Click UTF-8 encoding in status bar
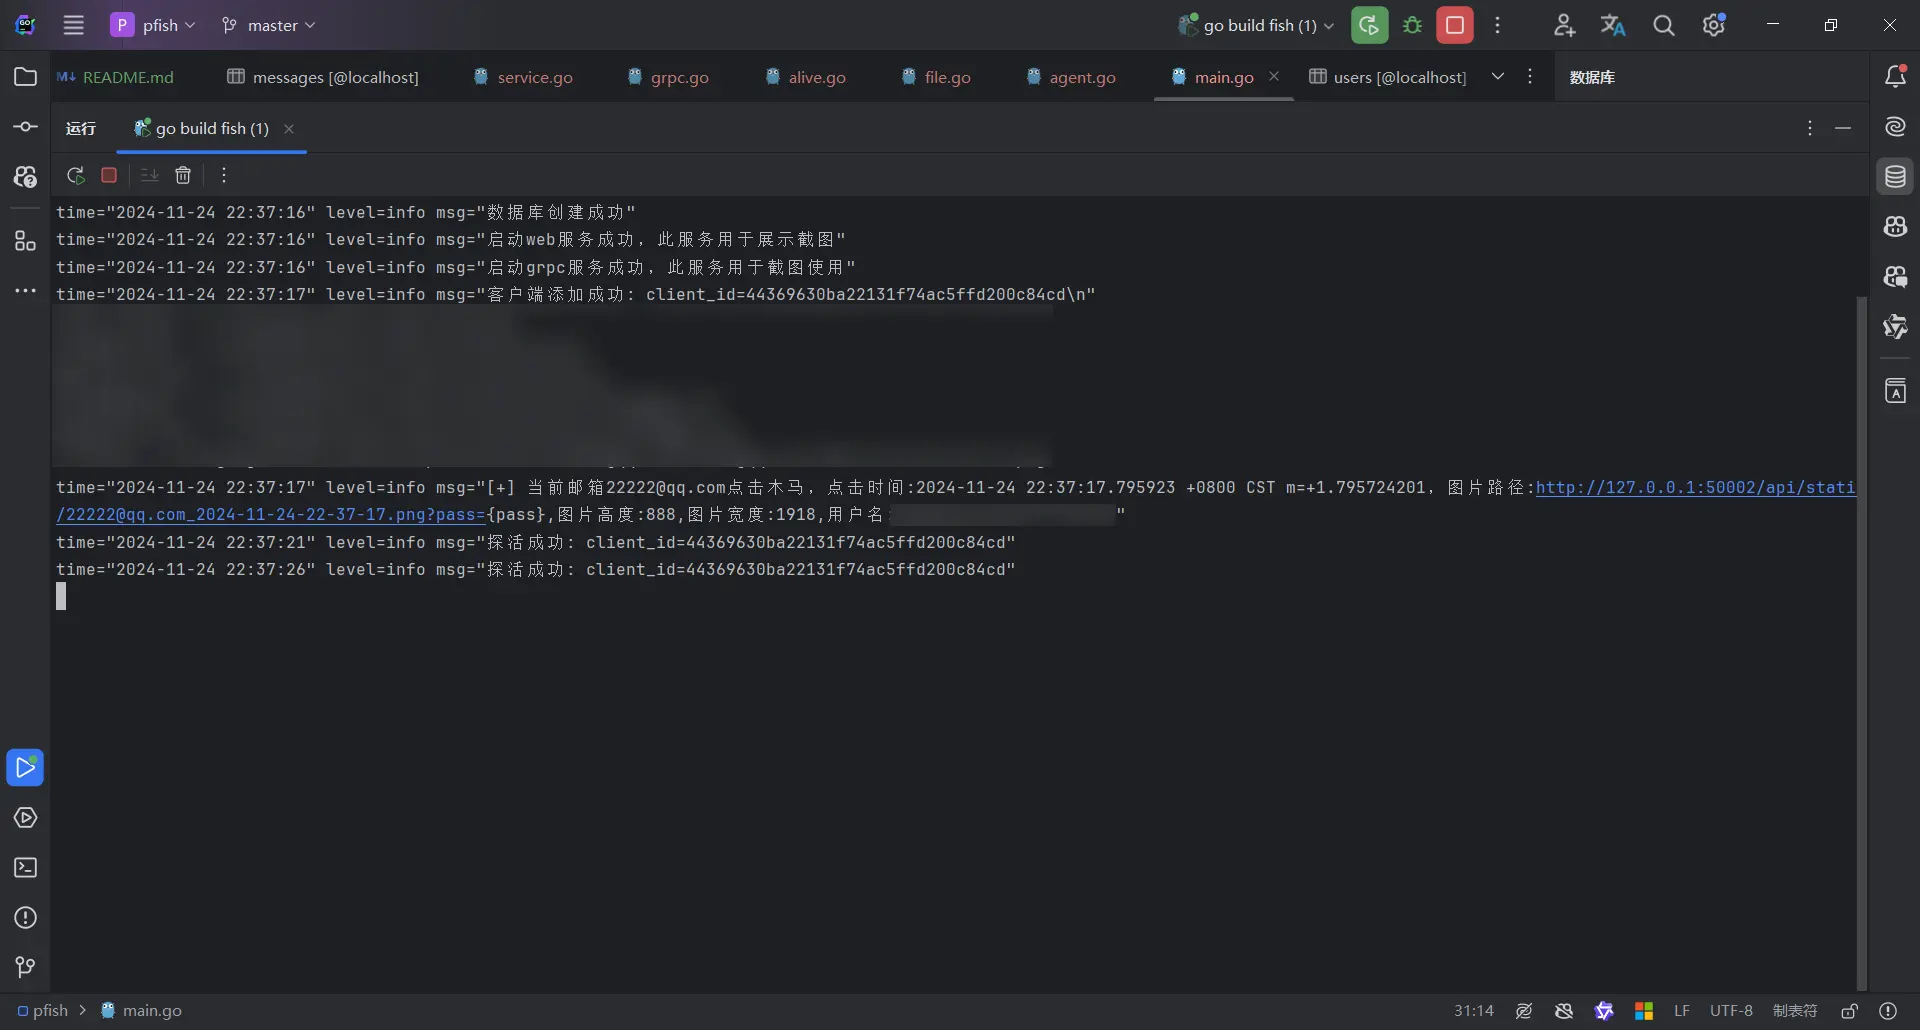 pyautogui.click(x=1731, y=1011)
